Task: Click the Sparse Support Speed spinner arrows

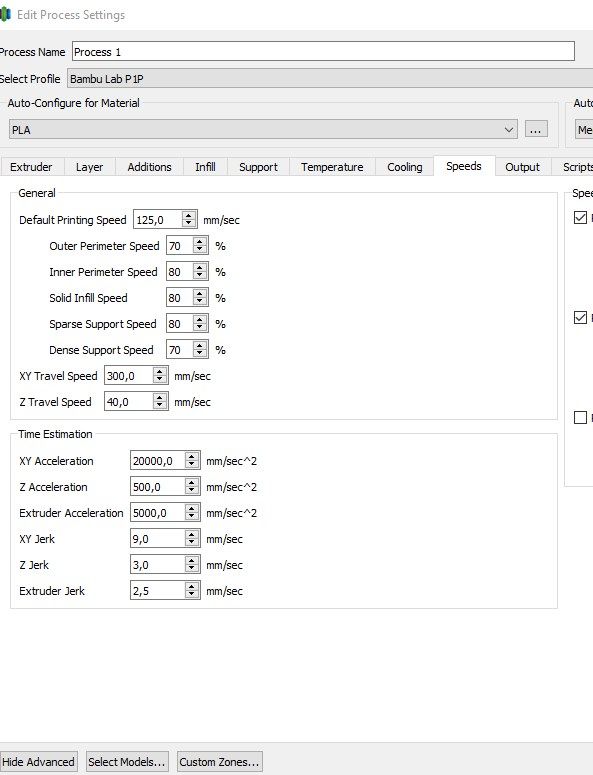Action: click(200, 324)
